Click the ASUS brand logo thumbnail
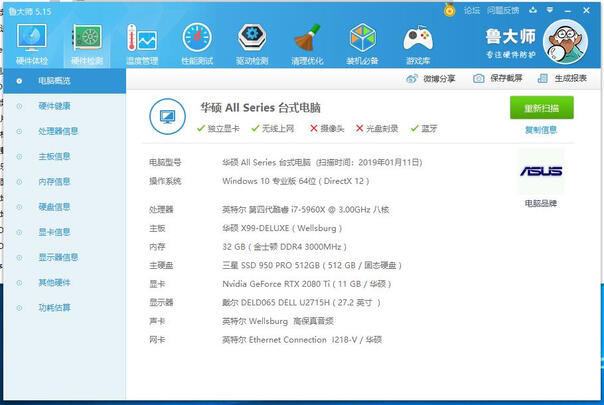This screenshot has height=405, width=604. (541, 171)
